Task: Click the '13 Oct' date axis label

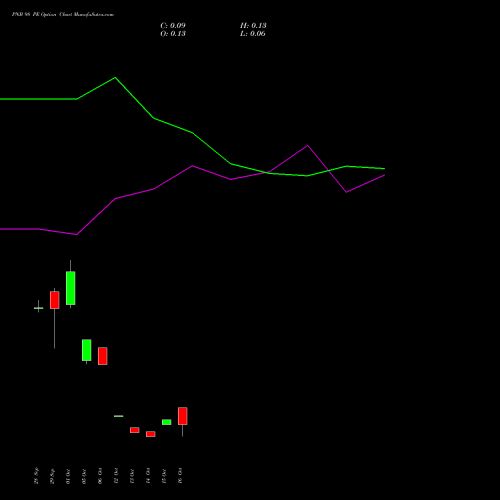Action: [x=132, y=476]
